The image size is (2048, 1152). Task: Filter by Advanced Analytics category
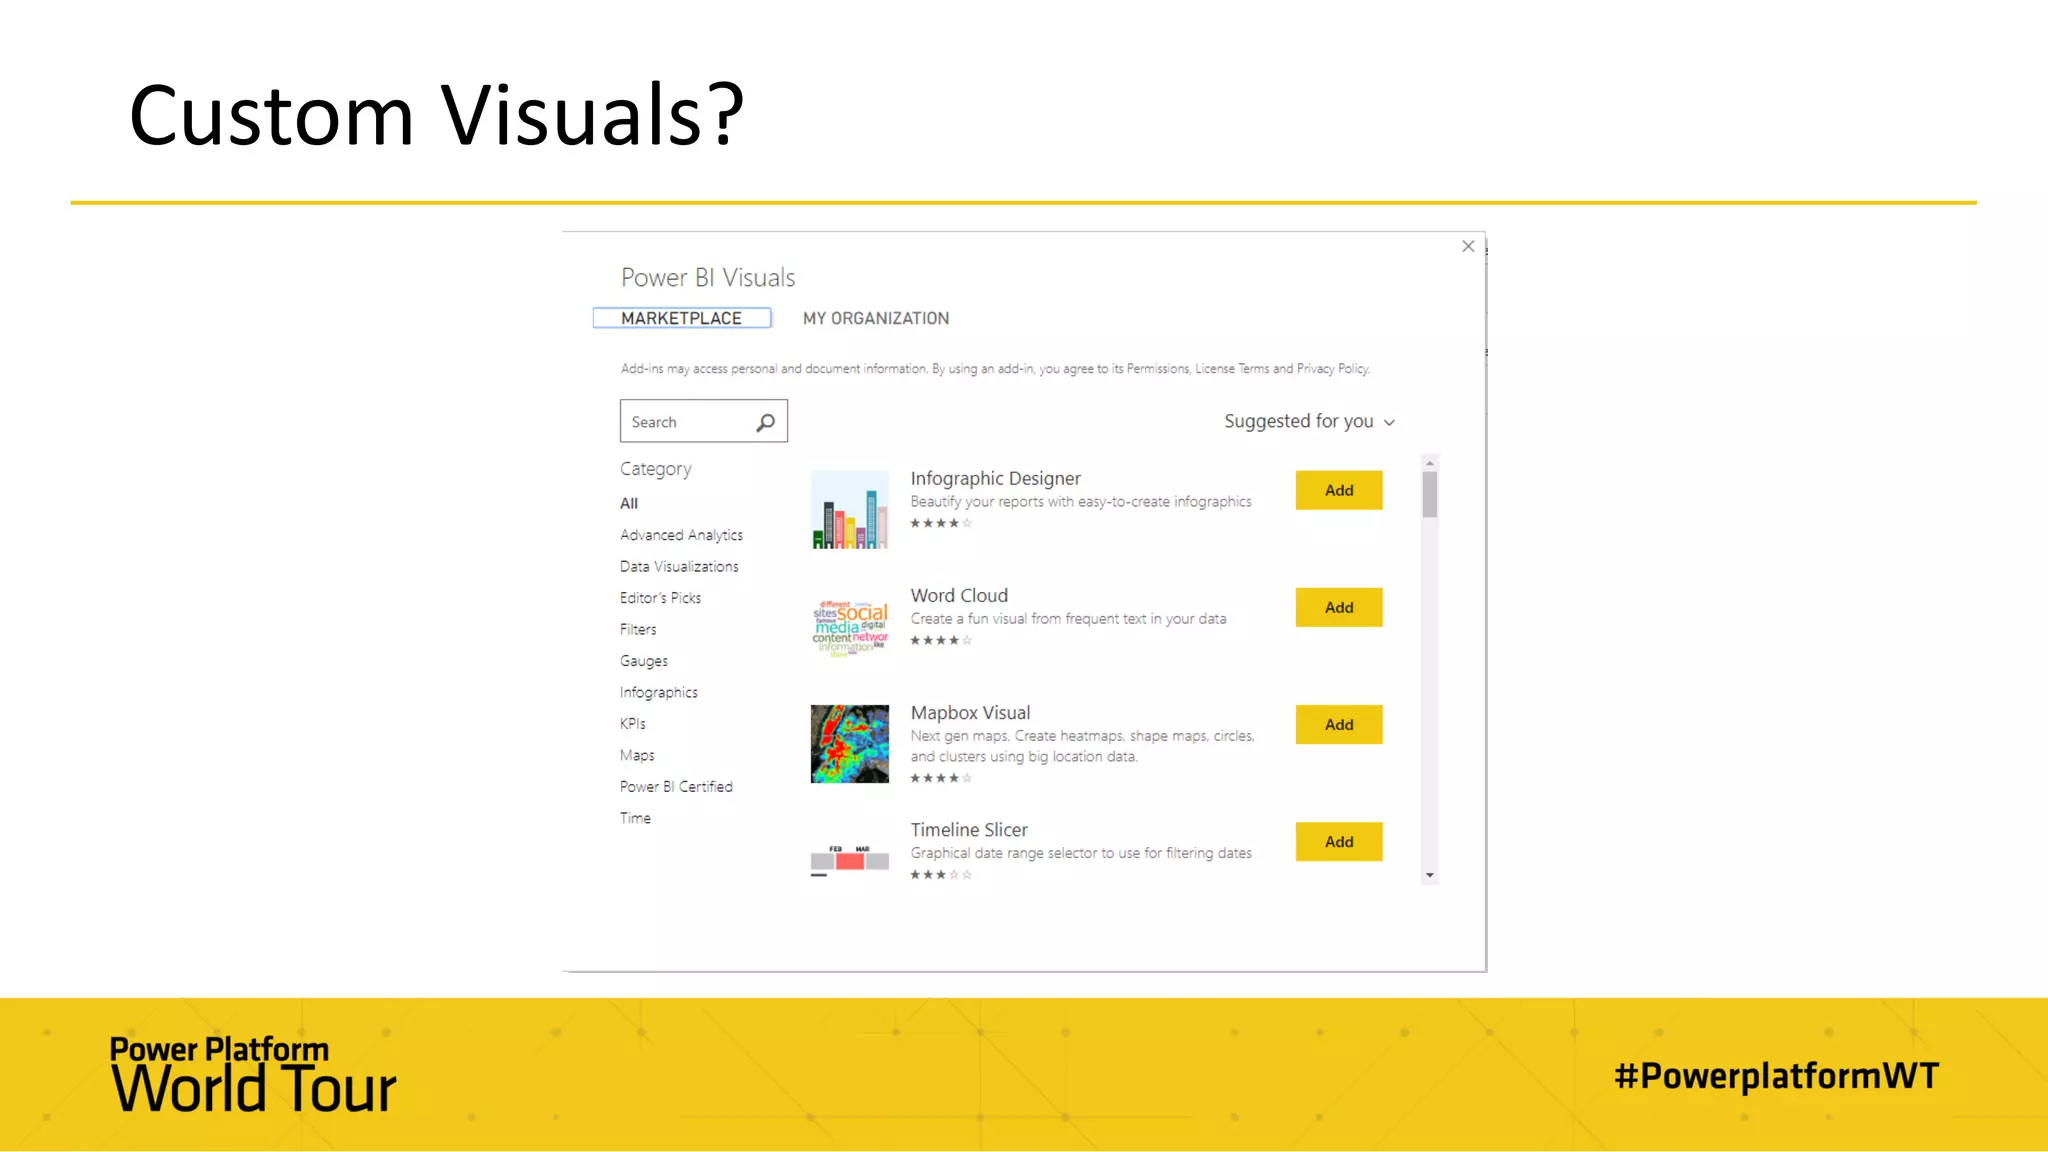point(681,535)
